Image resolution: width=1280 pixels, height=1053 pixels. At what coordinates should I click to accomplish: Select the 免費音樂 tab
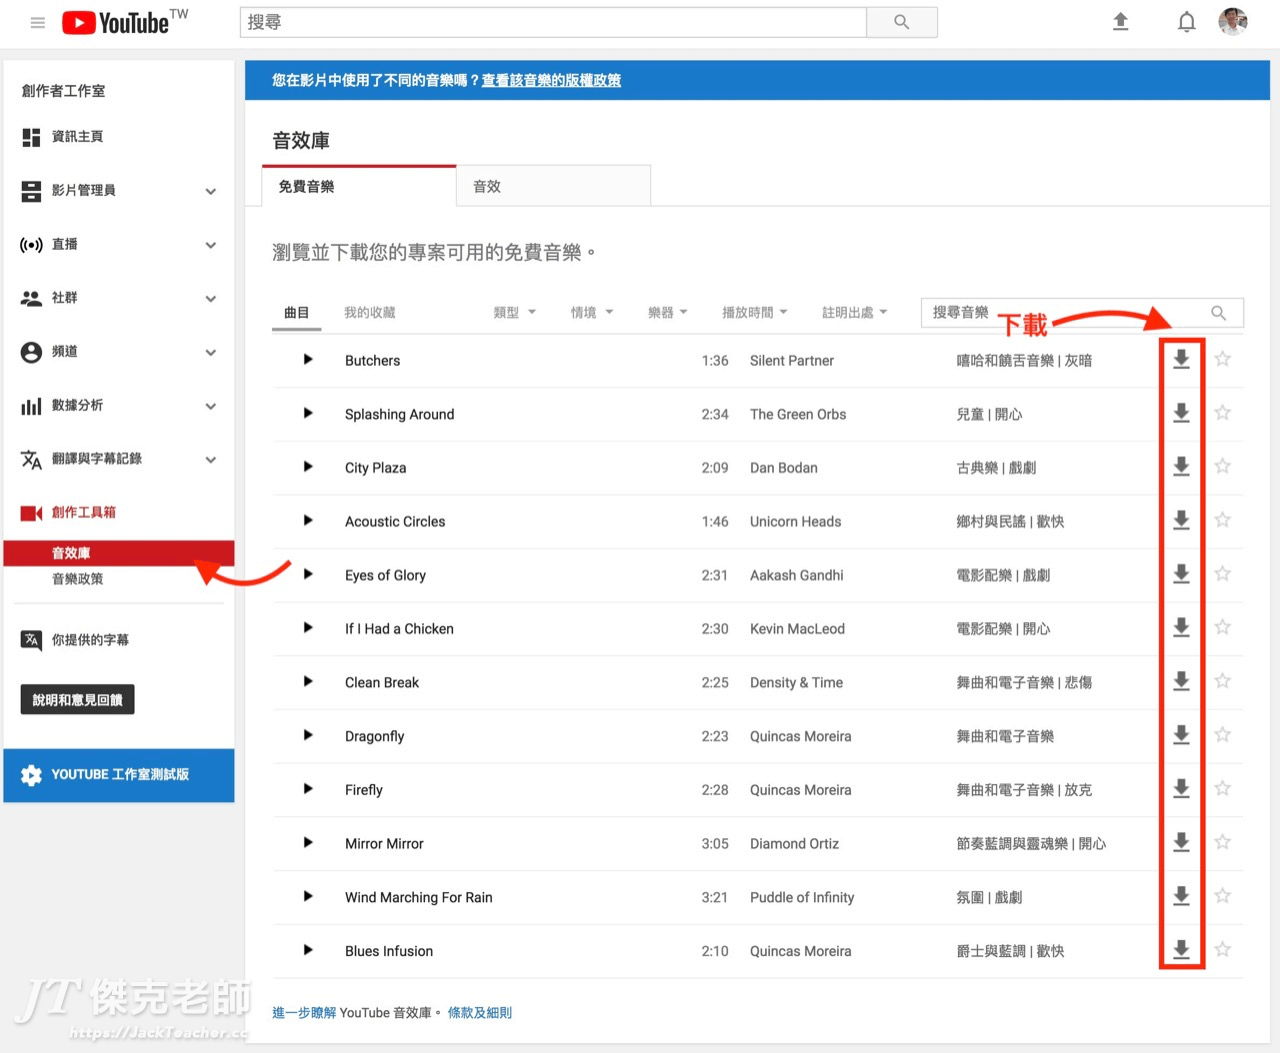tap(359, 186)
